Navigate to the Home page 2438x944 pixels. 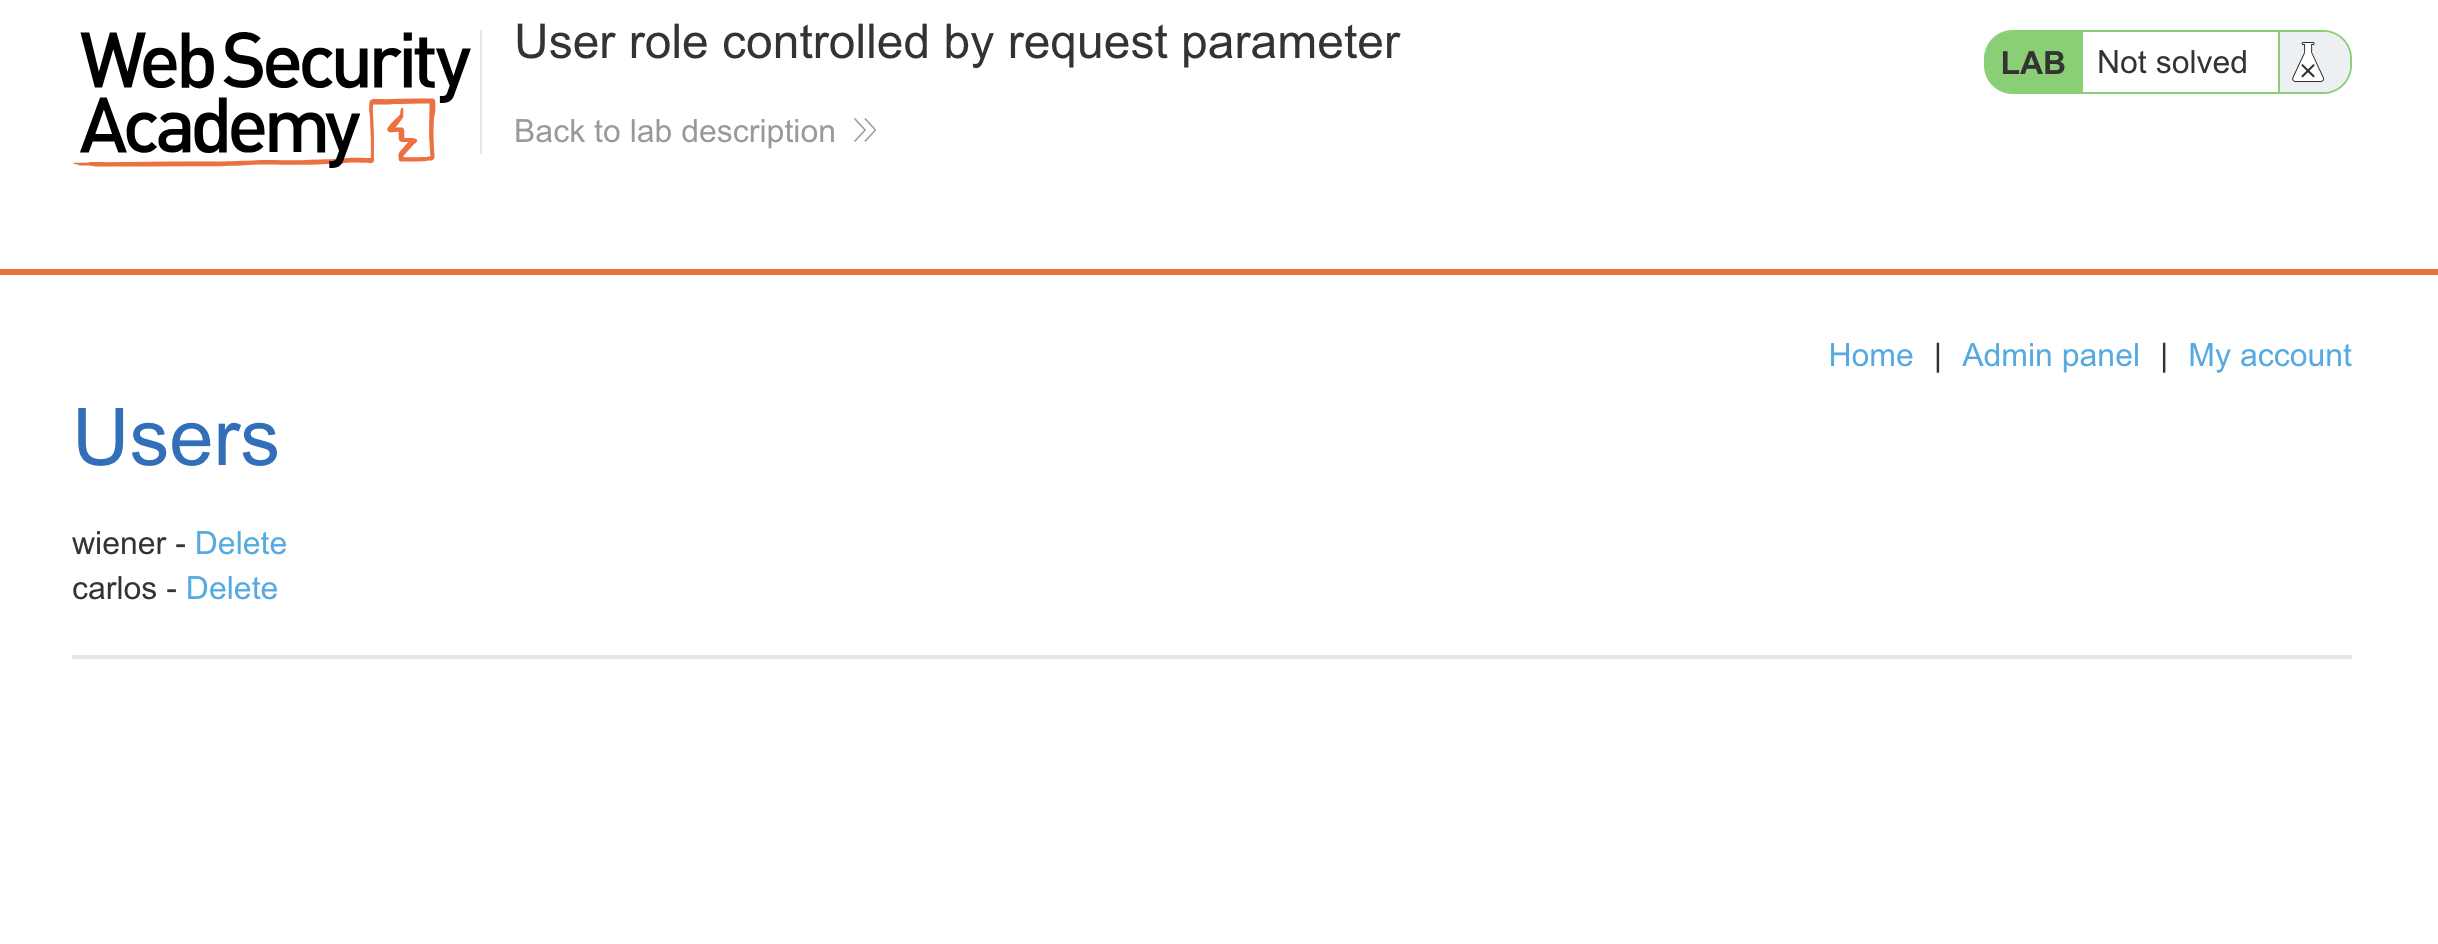pos(1870,355)
